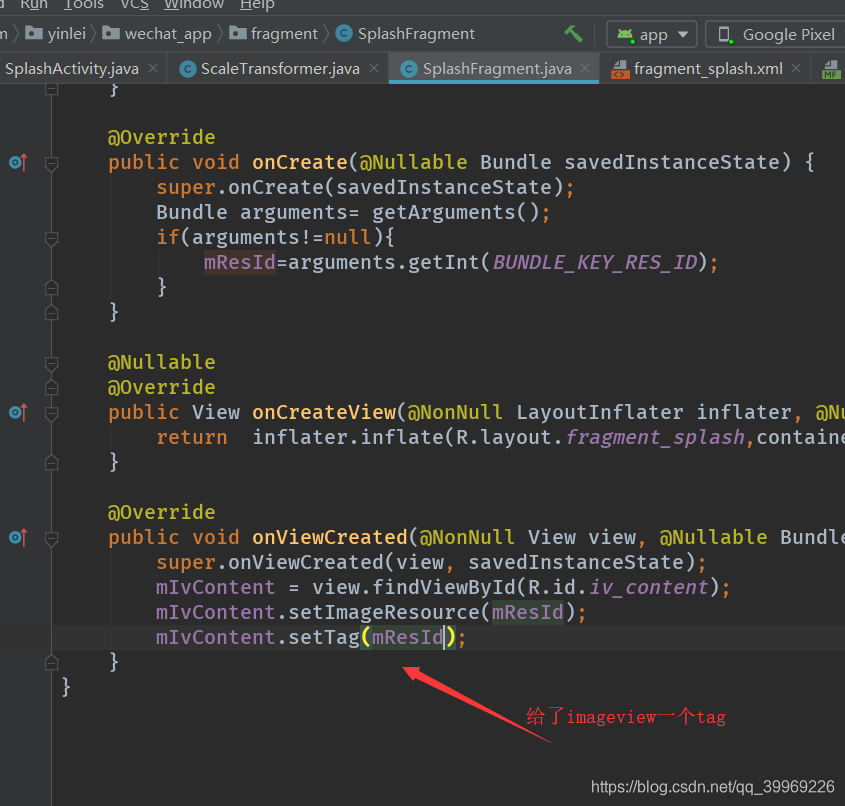Close the ScaleTransformer.java tab

pos(375,69)
